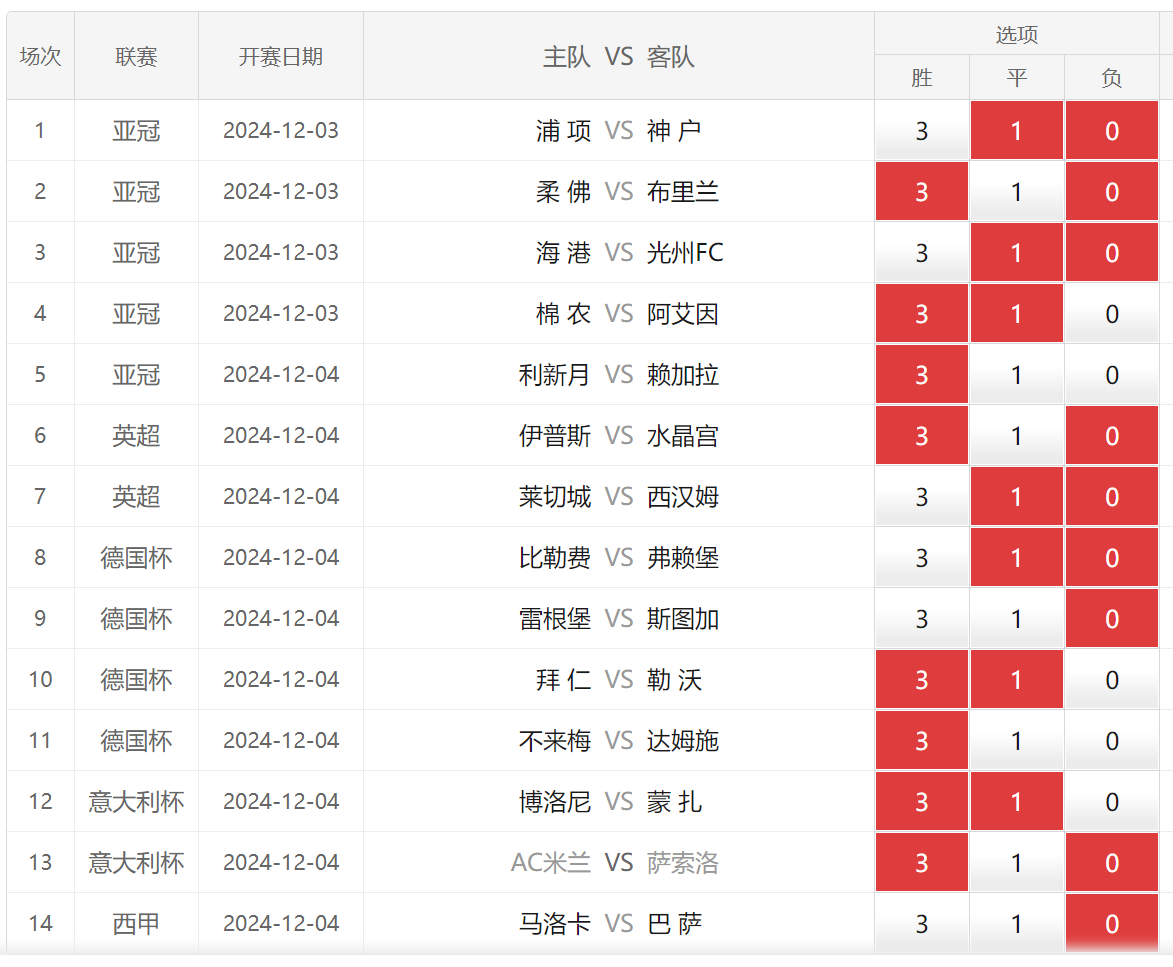Toggle loss option 0 for 海港 VS 光州FC
The width and height of the screenshot is (1173, 967).
pos(1112,253)
